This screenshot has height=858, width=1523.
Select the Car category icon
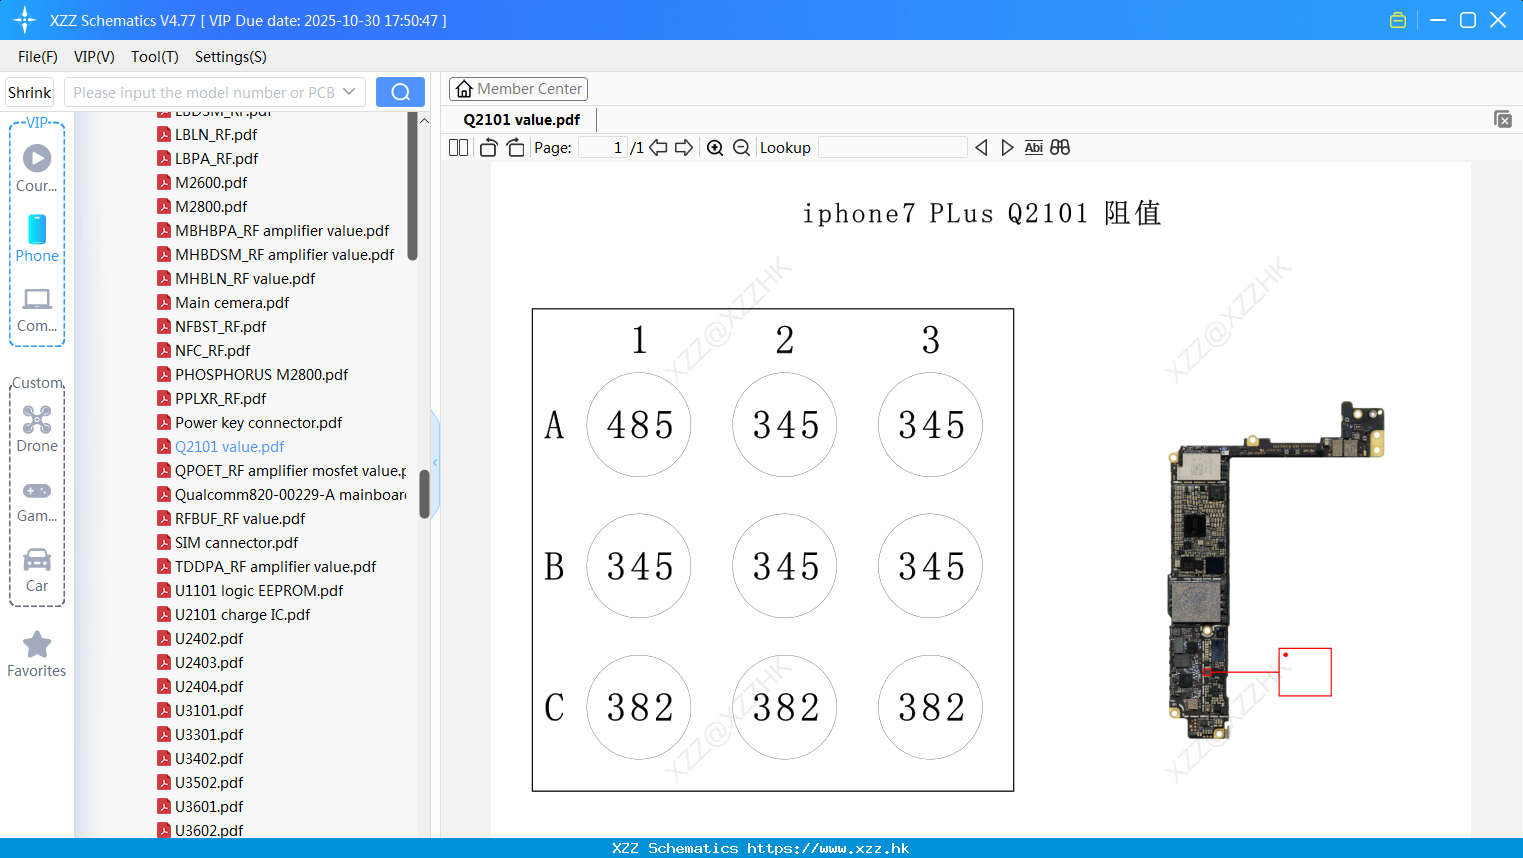pos(37,569)
